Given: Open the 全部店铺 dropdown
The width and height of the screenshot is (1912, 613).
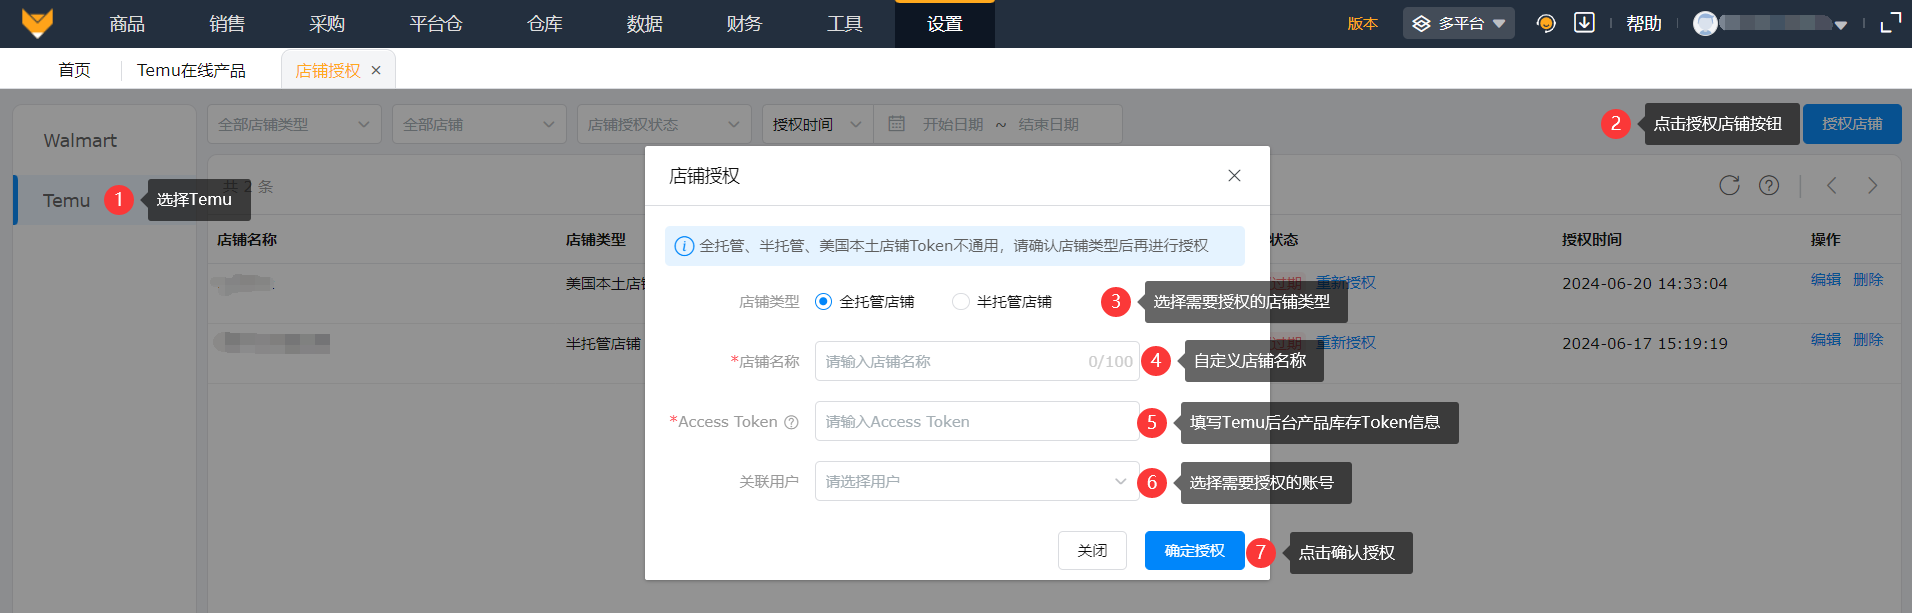Looking at the screenshot, I should coord(479,124).
